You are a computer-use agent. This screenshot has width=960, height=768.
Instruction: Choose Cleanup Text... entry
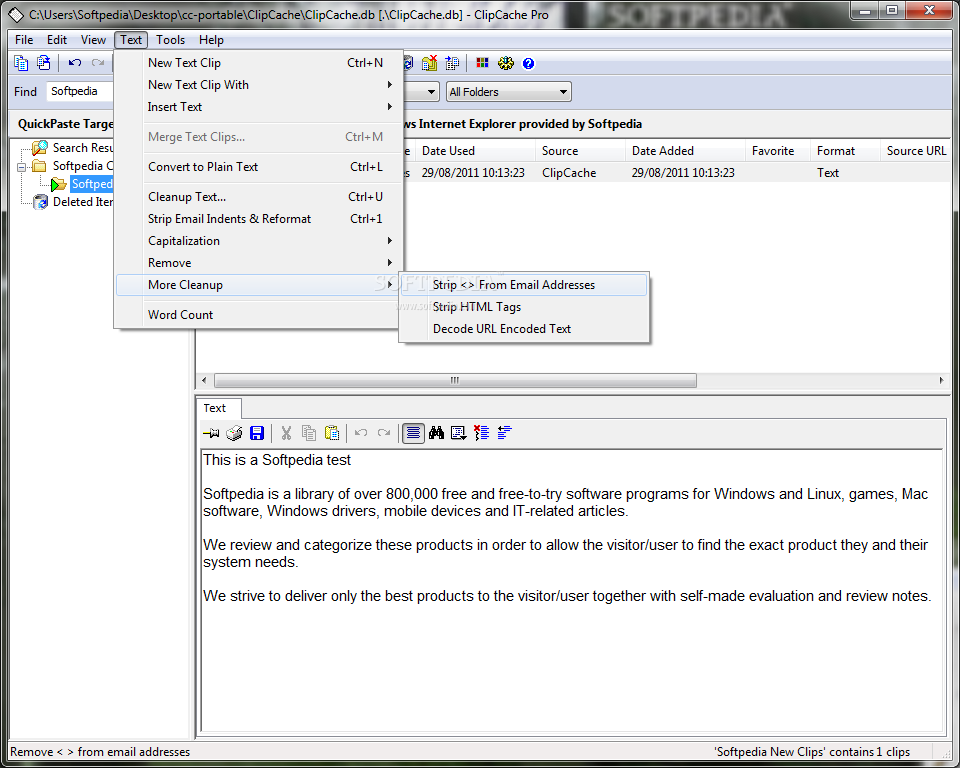(257, 197)
